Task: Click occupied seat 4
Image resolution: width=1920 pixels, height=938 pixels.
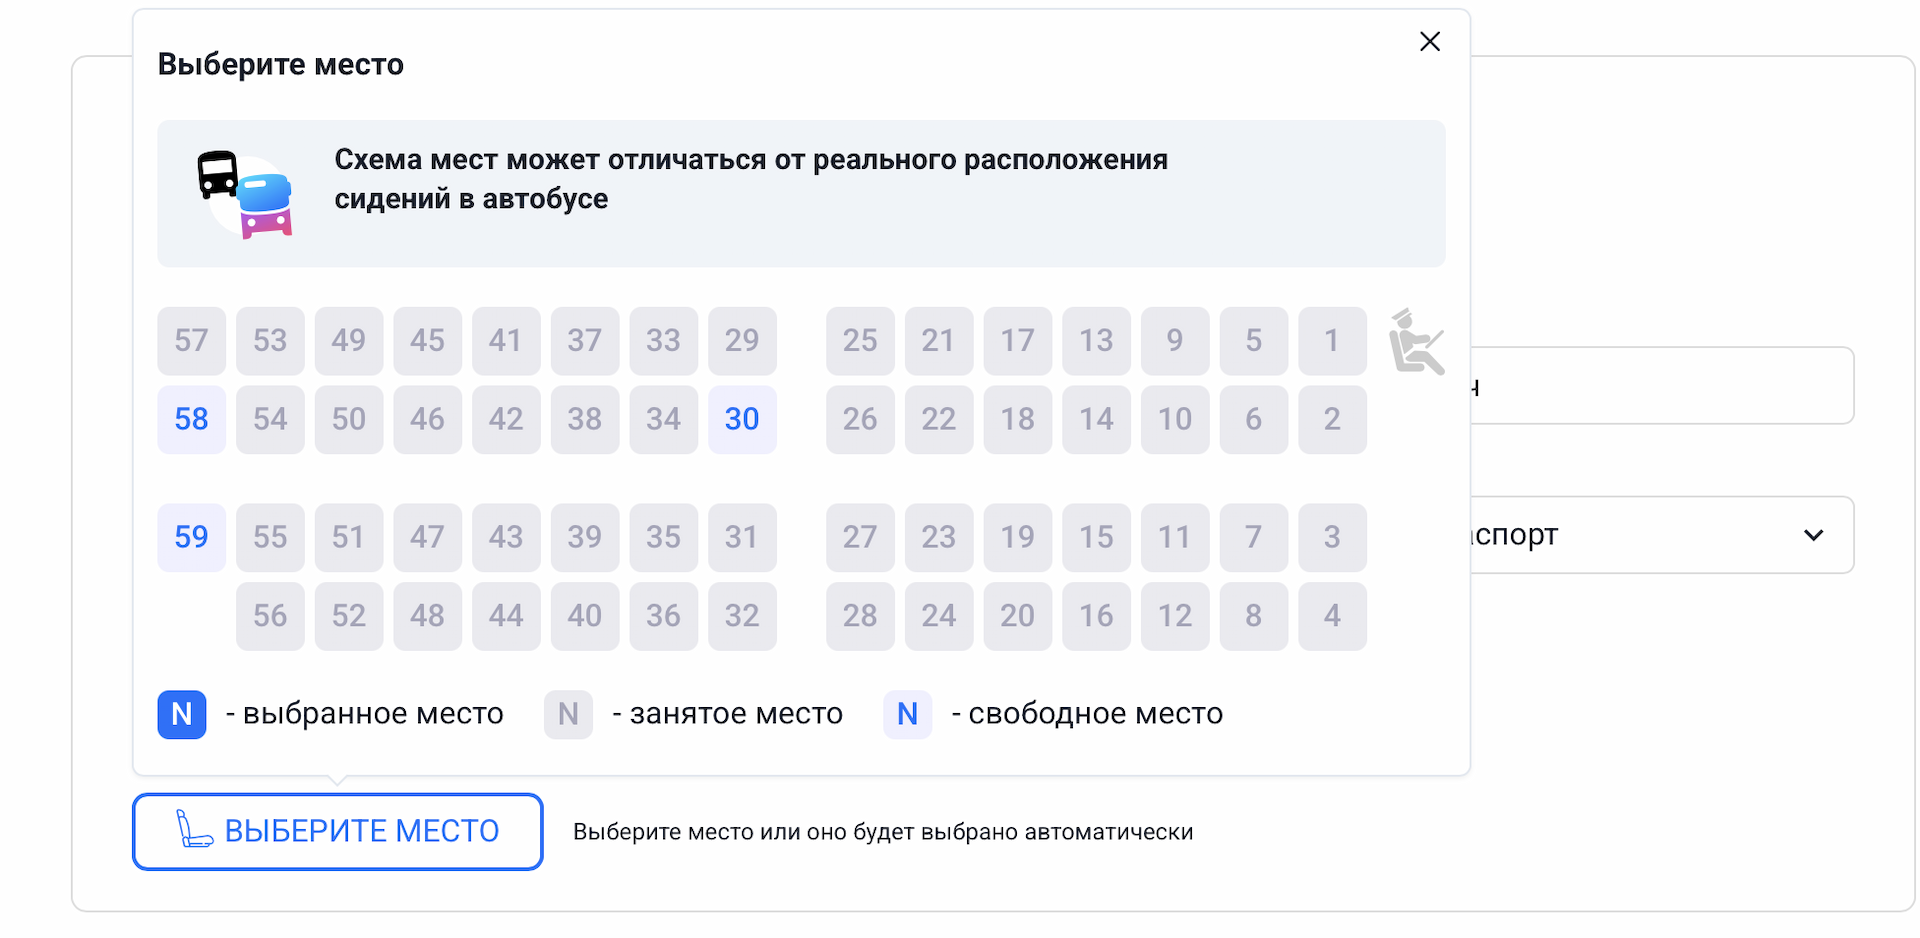Action: 1332,616
